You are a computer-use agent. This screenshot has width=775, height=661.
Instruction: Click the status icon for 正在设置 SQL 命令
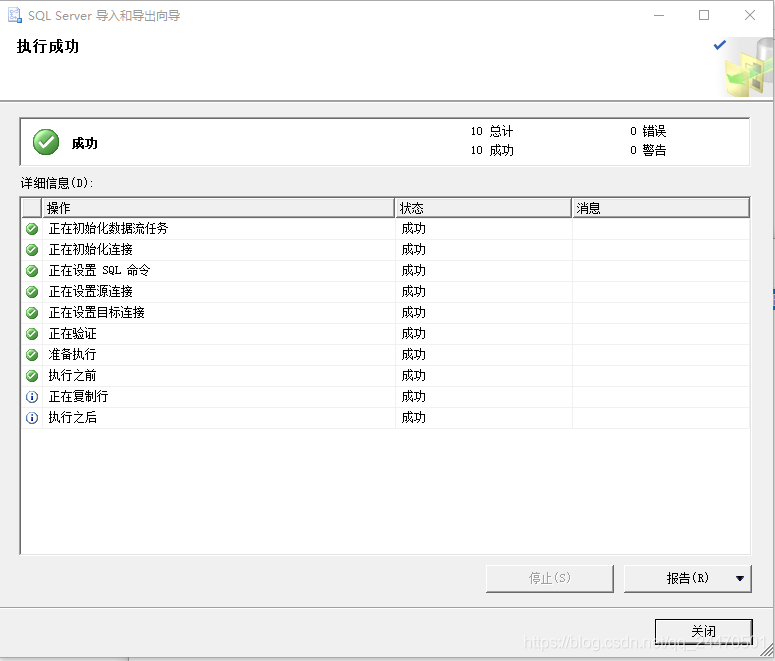(x=32, y=271)
